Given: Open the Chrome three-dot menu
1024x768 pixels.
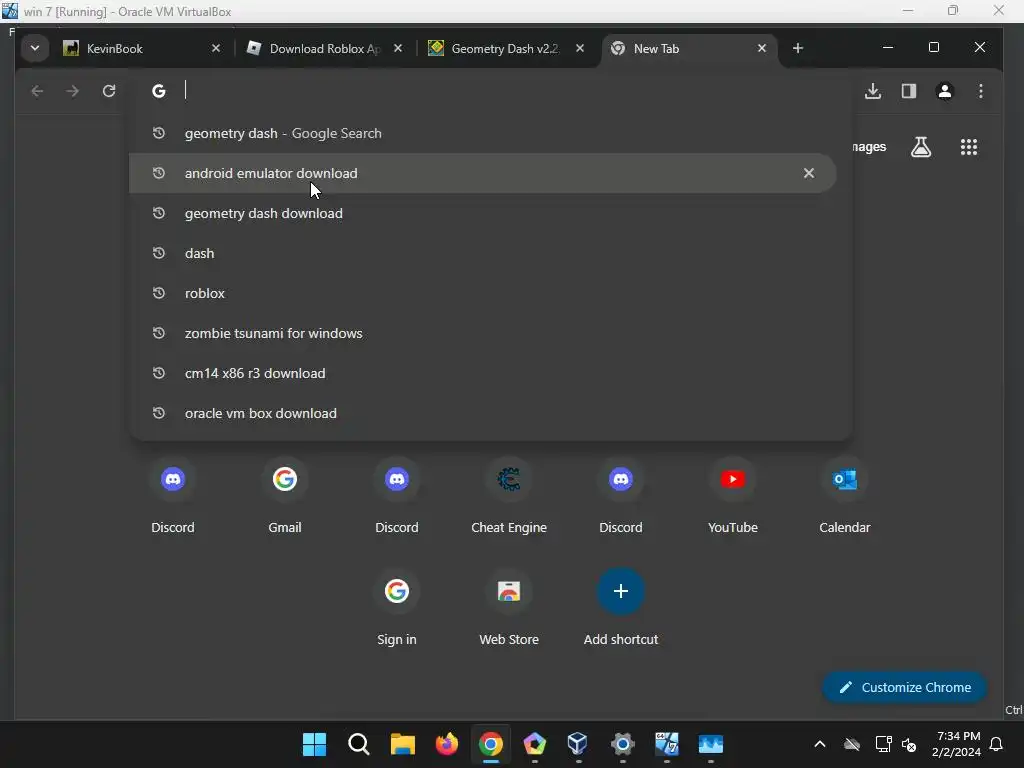Looking at the screenshot, I should click(980, 91).
